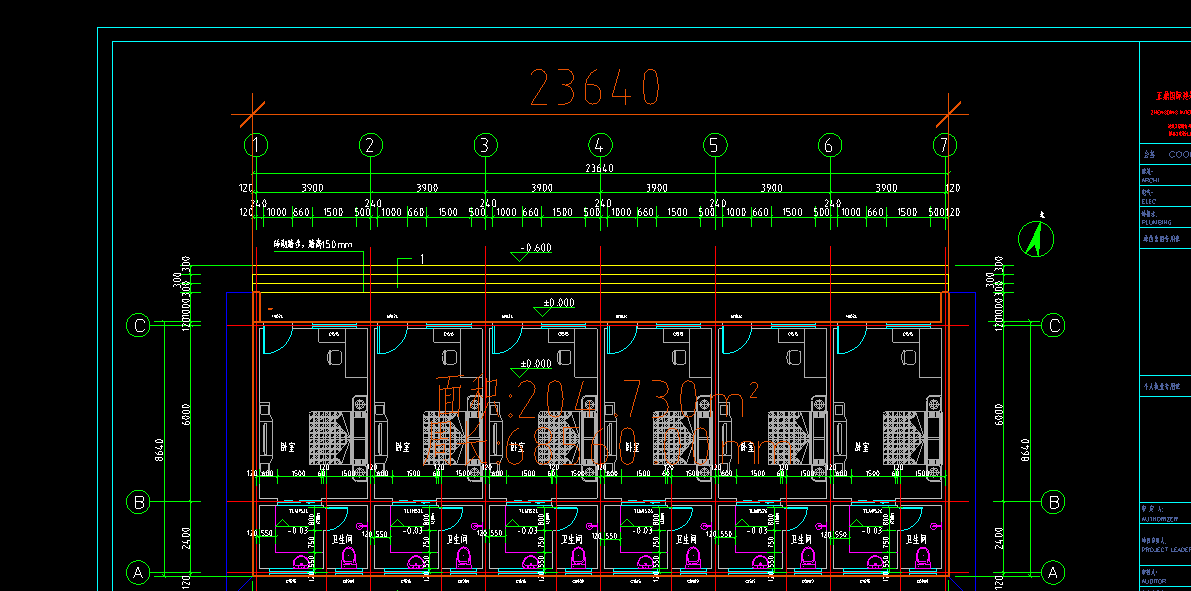Select the section cut mark labeled 1
Viewport: 1191px width, 591px height.
tap(410, 272)
